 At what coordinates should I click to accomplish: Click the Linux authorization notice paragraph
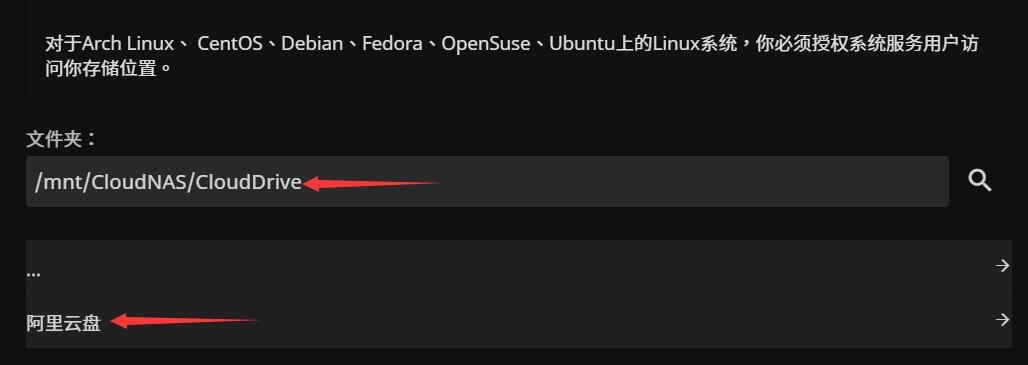(511, 56)
